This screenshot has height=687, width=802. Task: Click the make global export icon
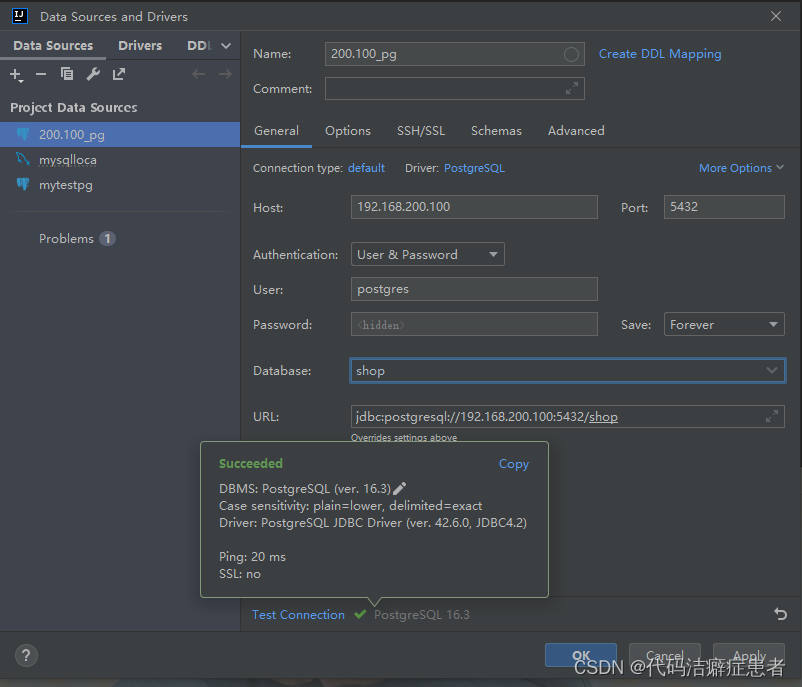(x=119, y=74)
